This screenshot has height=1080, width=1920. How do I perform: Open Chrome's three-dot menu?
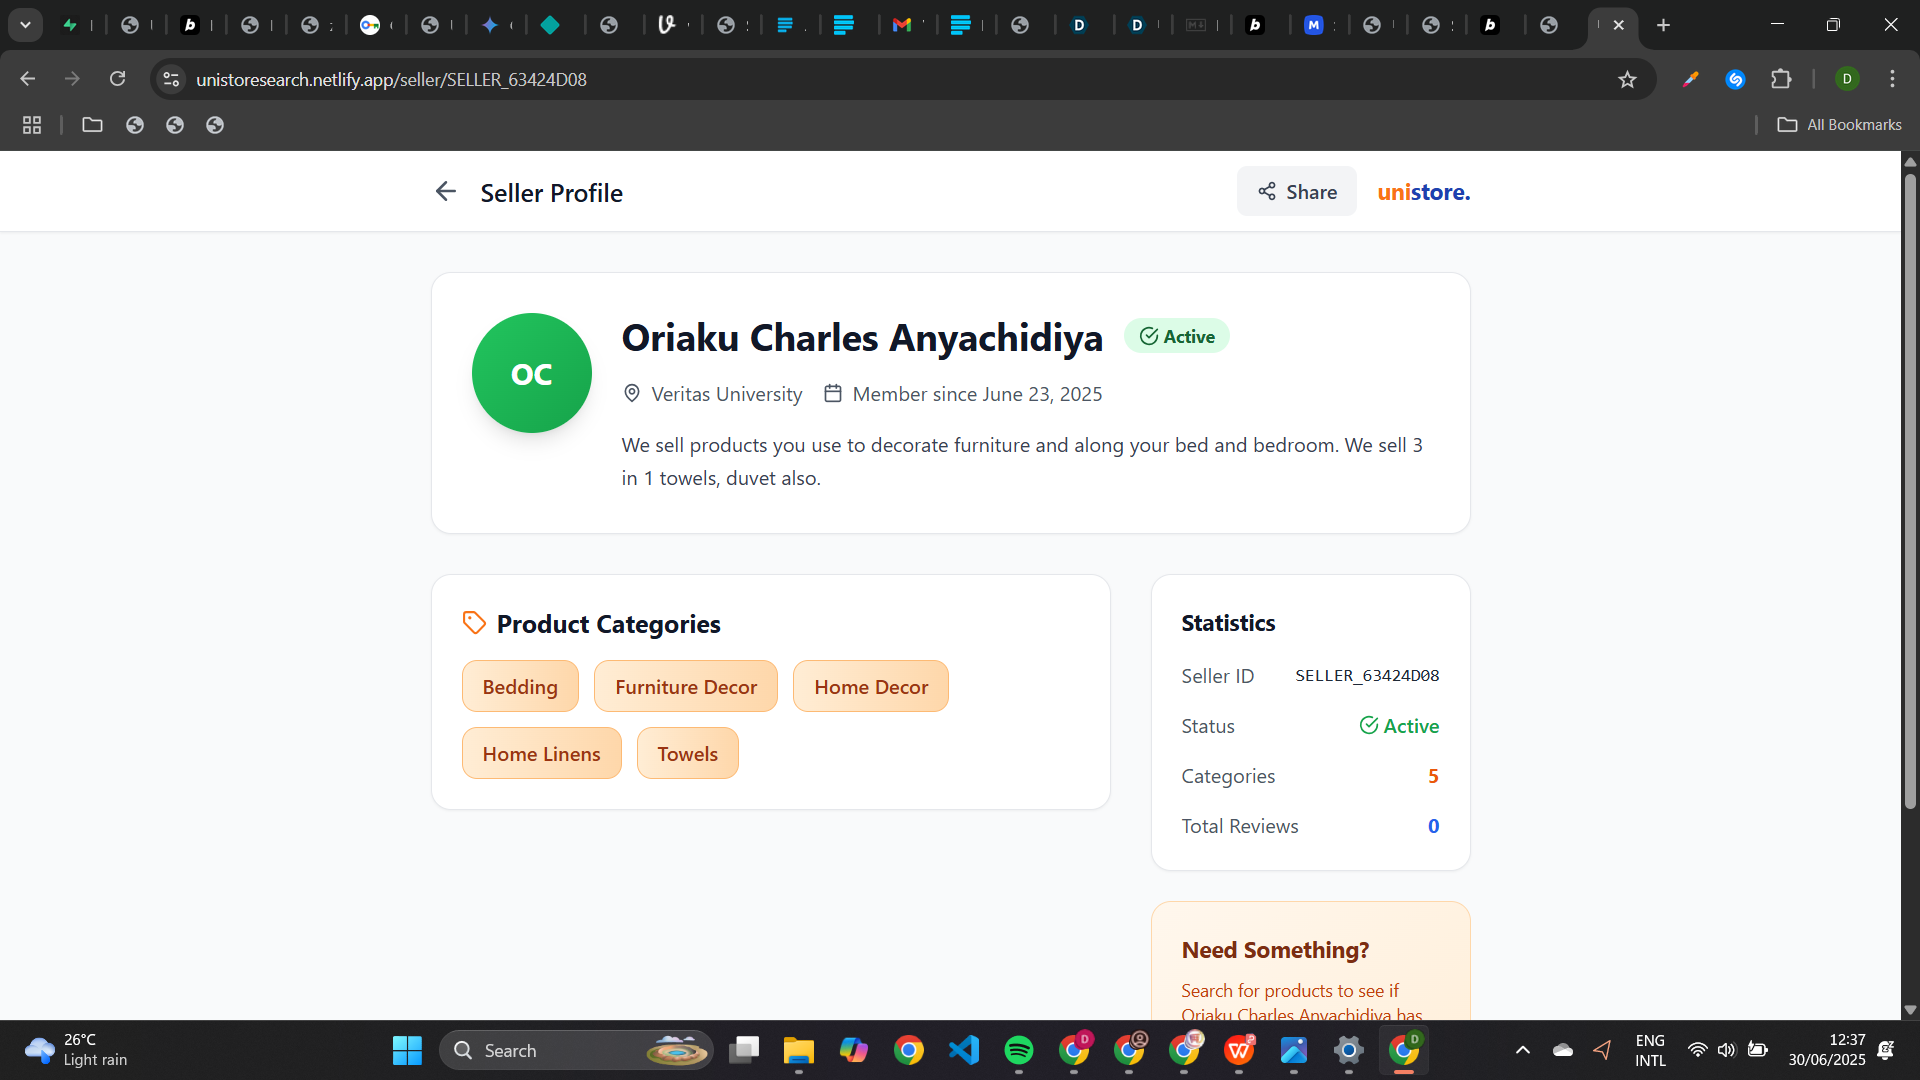(1892, 79)
